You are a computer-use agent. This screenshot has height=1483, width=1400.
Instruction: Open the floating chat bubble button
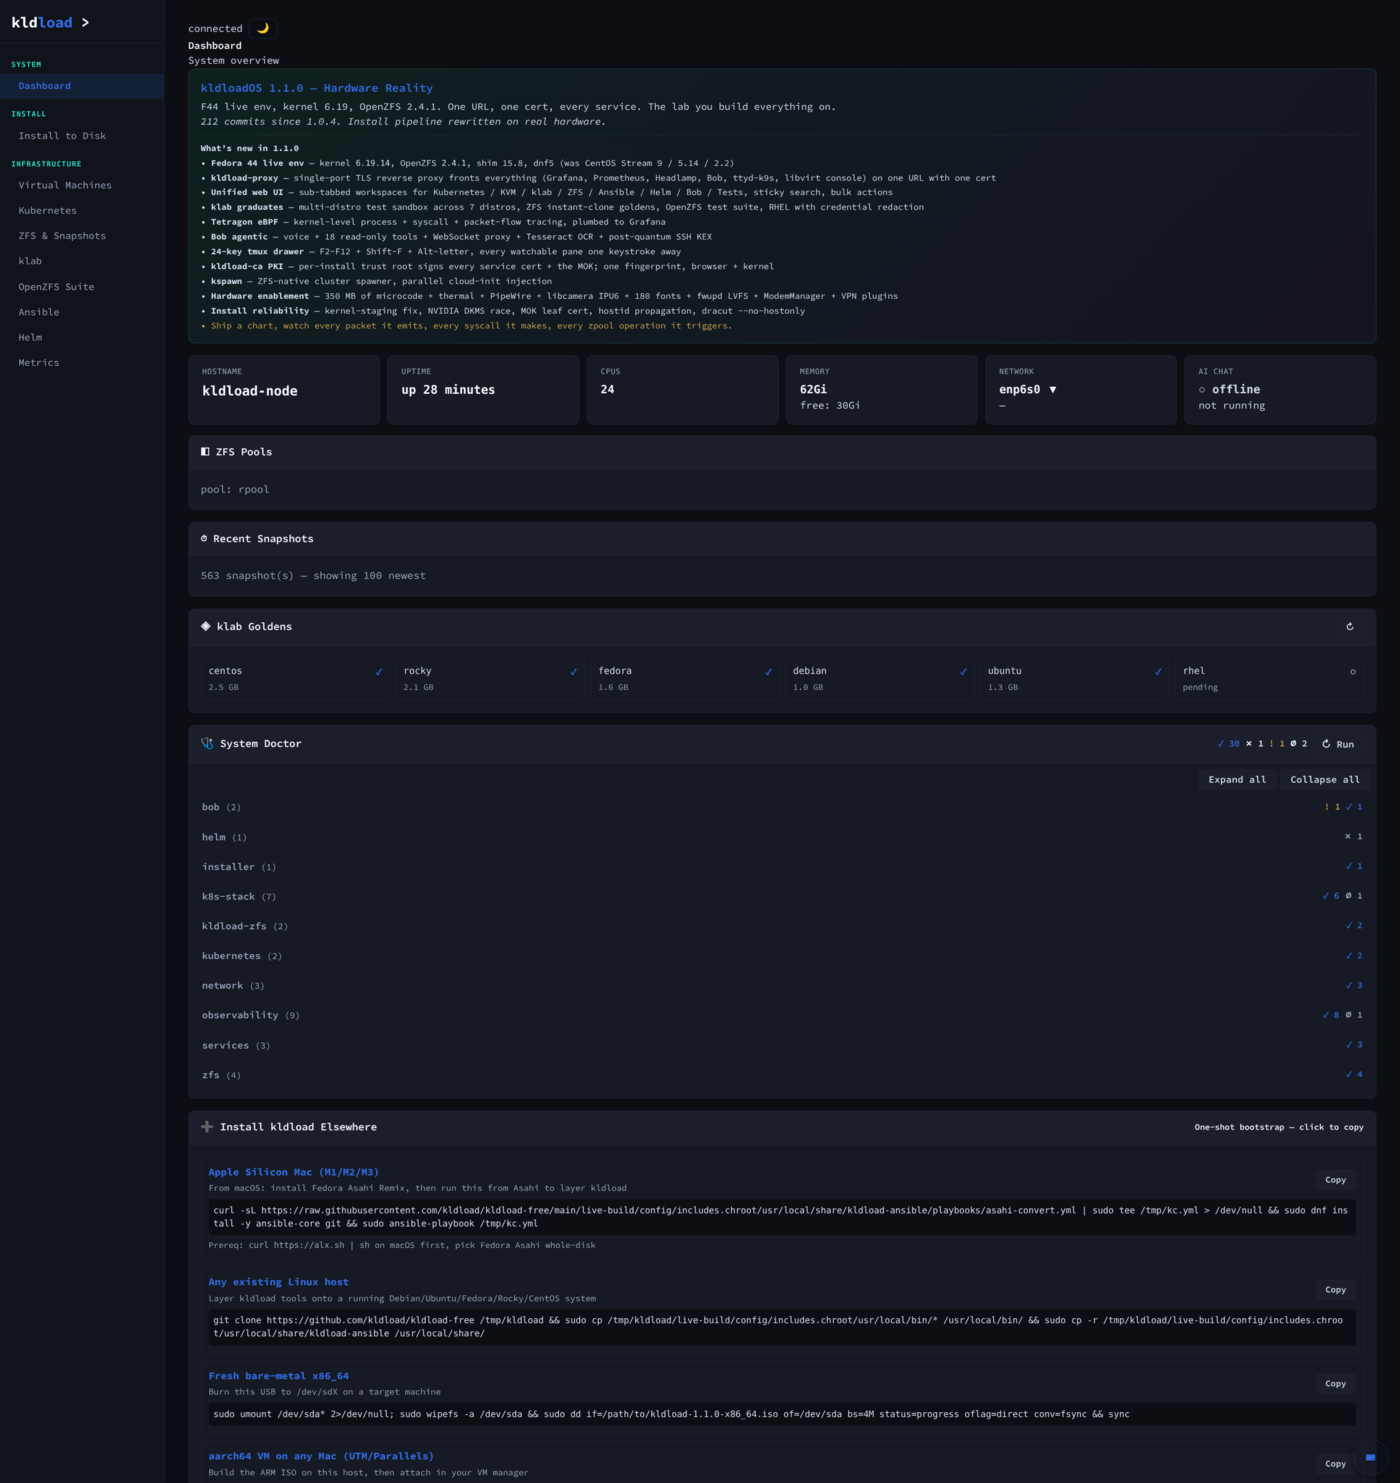tap(1370, 1458)
